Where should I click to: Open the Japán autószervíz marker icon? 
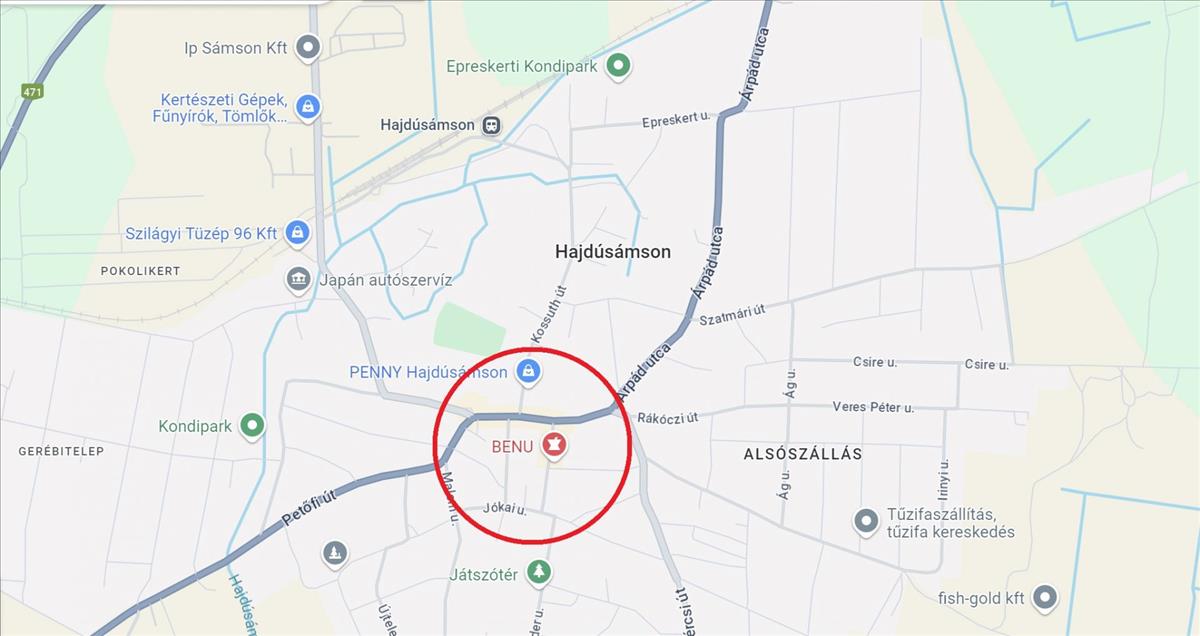pos(298,280)
